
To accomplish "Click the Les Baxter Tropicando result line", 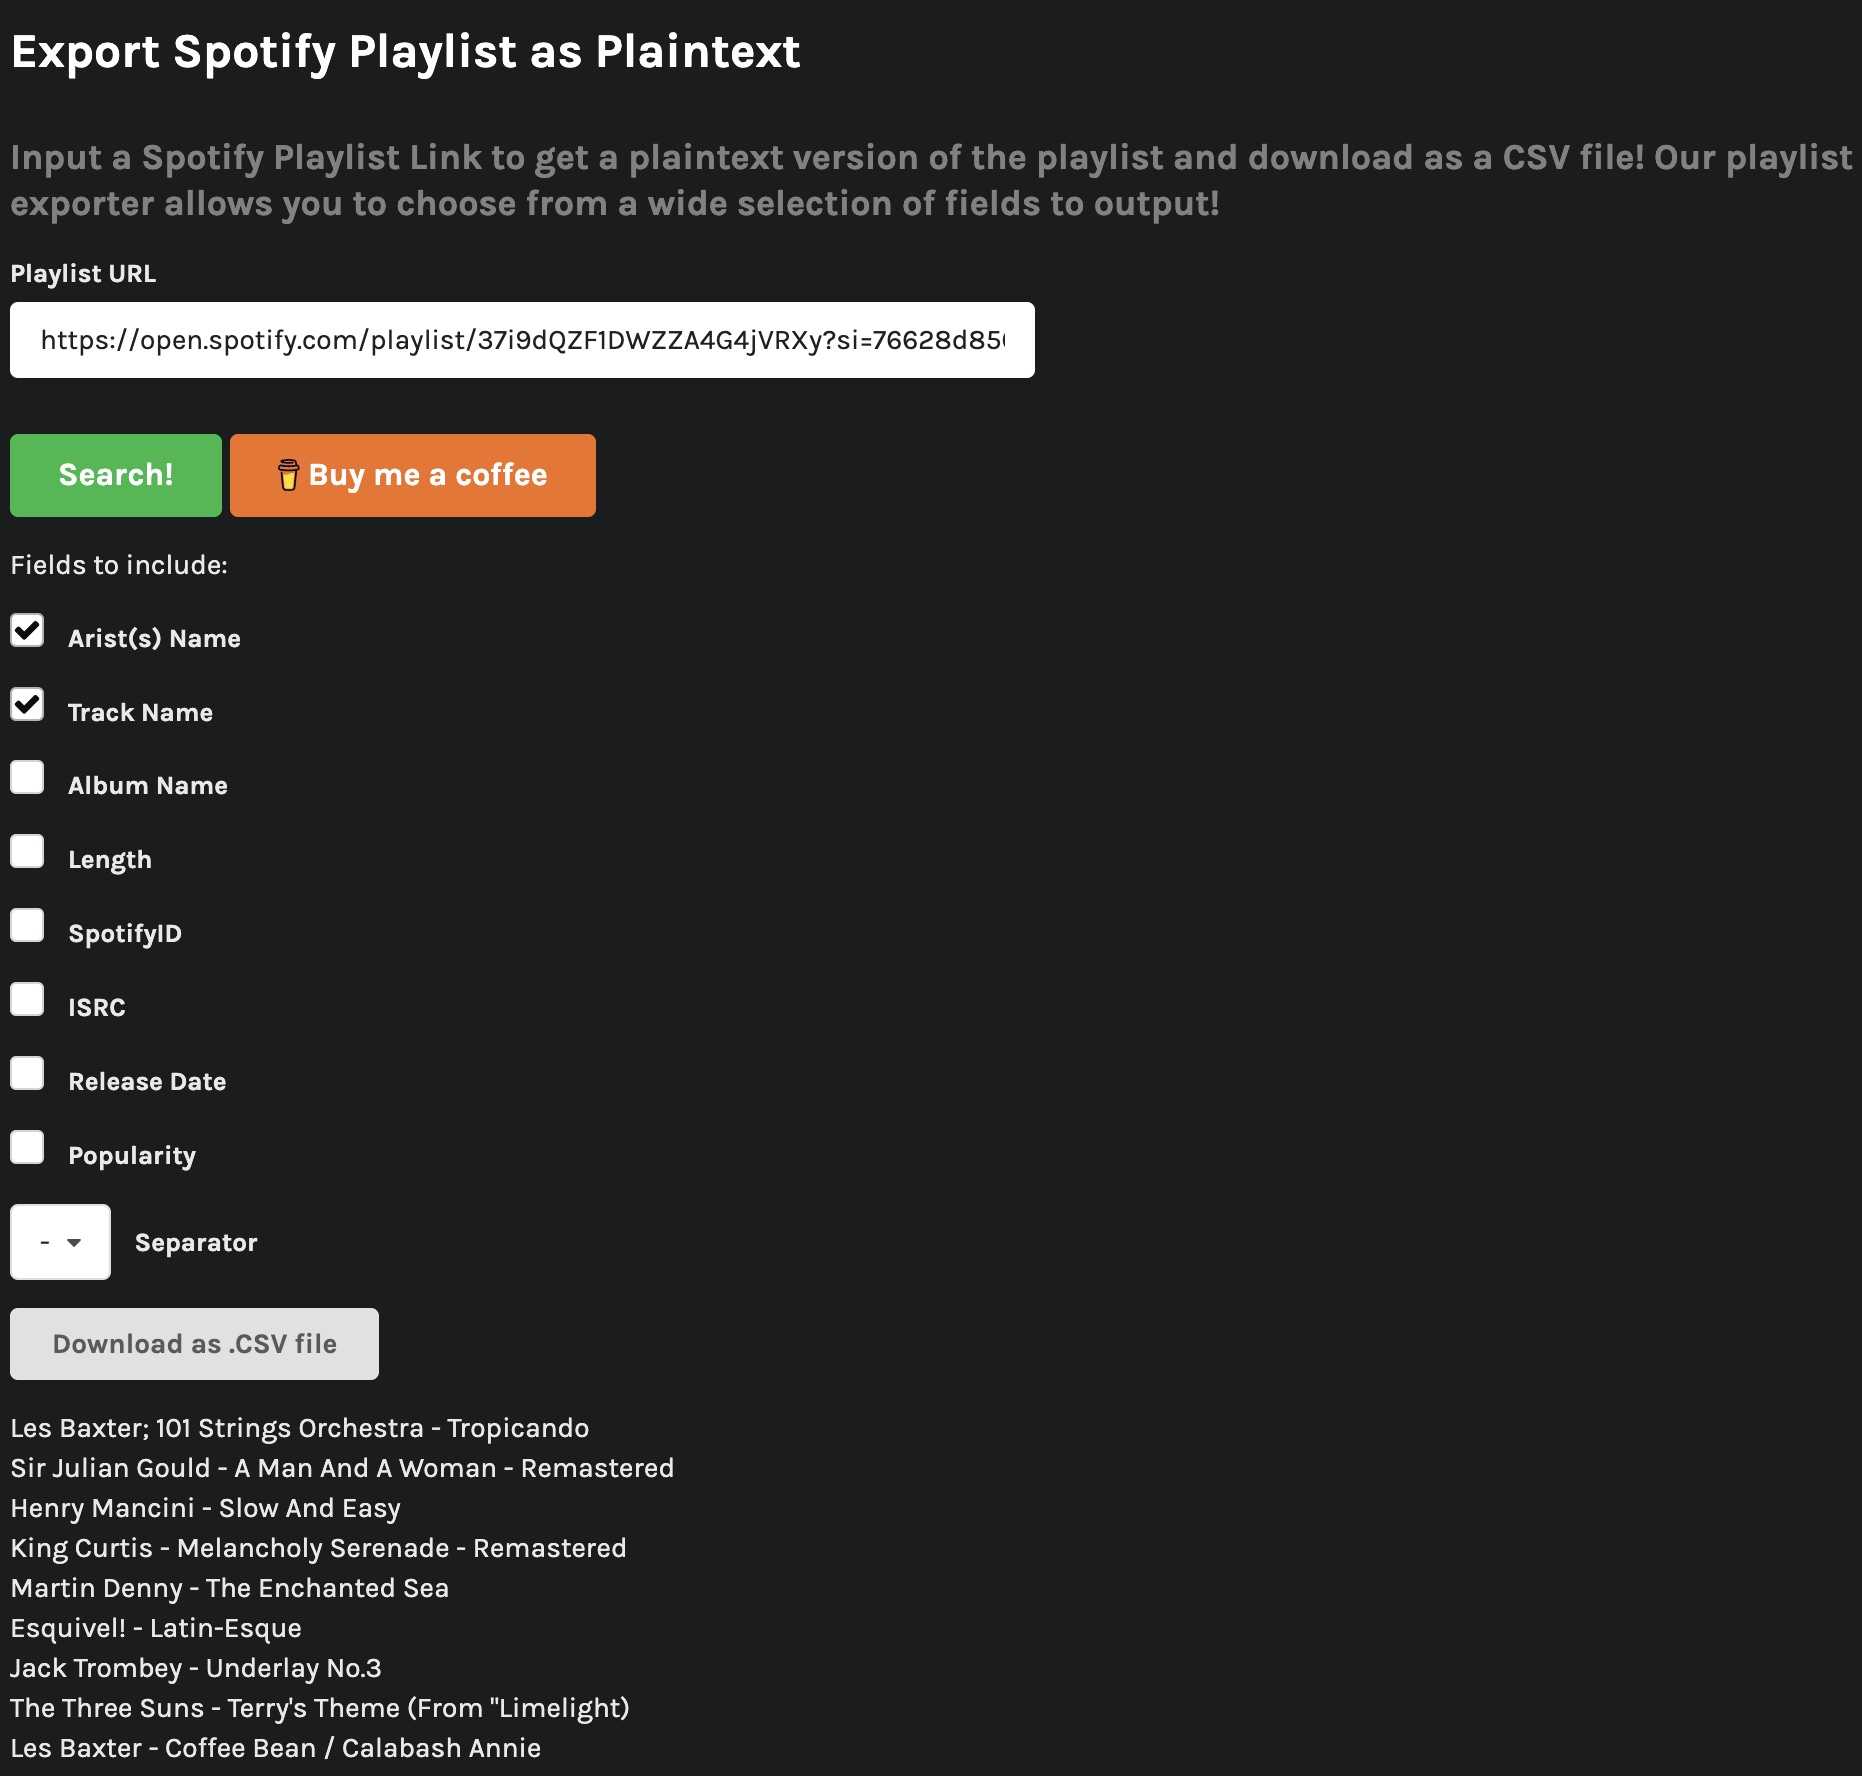I will point(299,1428).
